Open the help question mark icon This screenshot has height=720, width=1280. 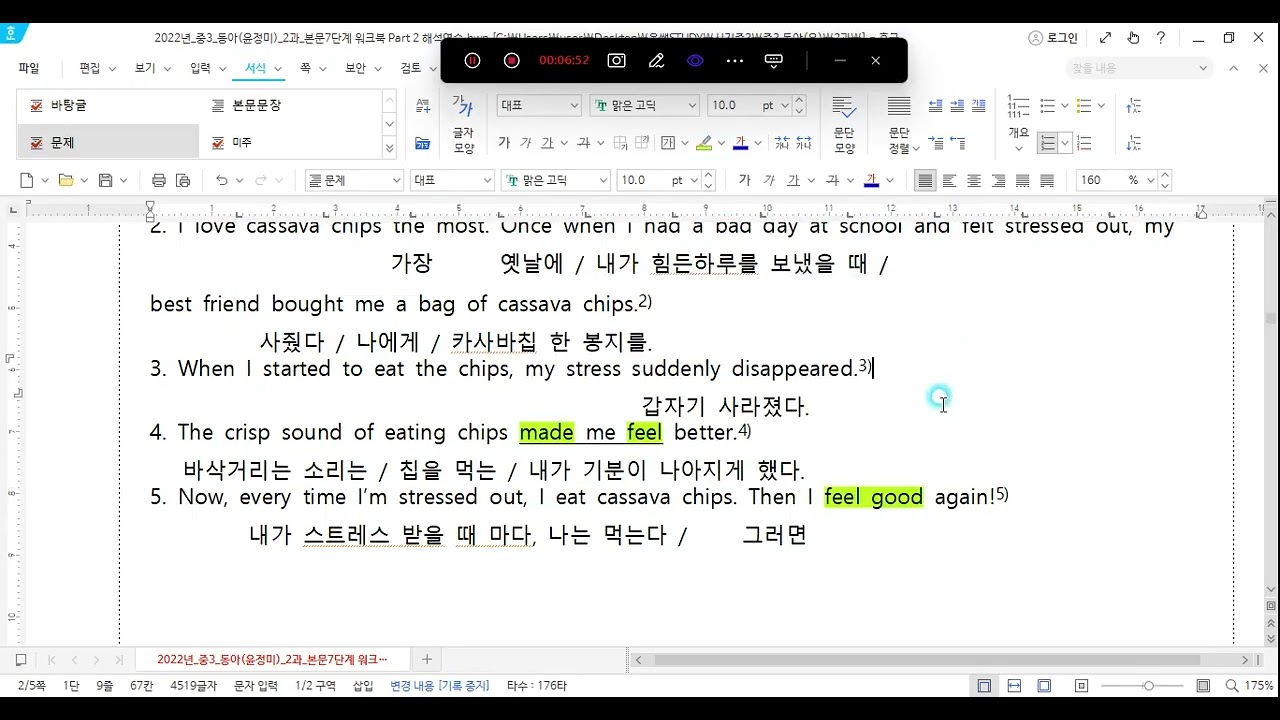(x=1161, y=38)
